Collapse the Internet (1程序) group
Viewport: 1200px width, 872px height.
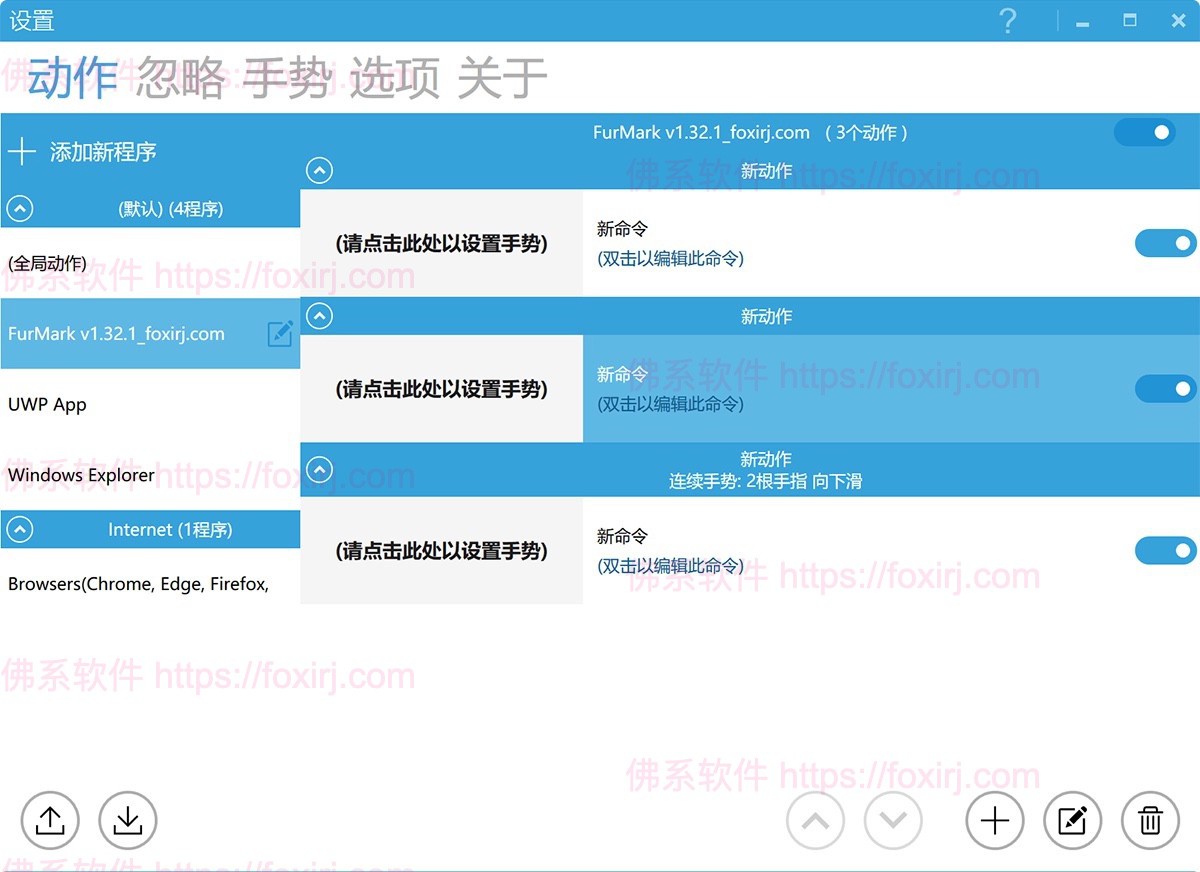click(18, 529)
